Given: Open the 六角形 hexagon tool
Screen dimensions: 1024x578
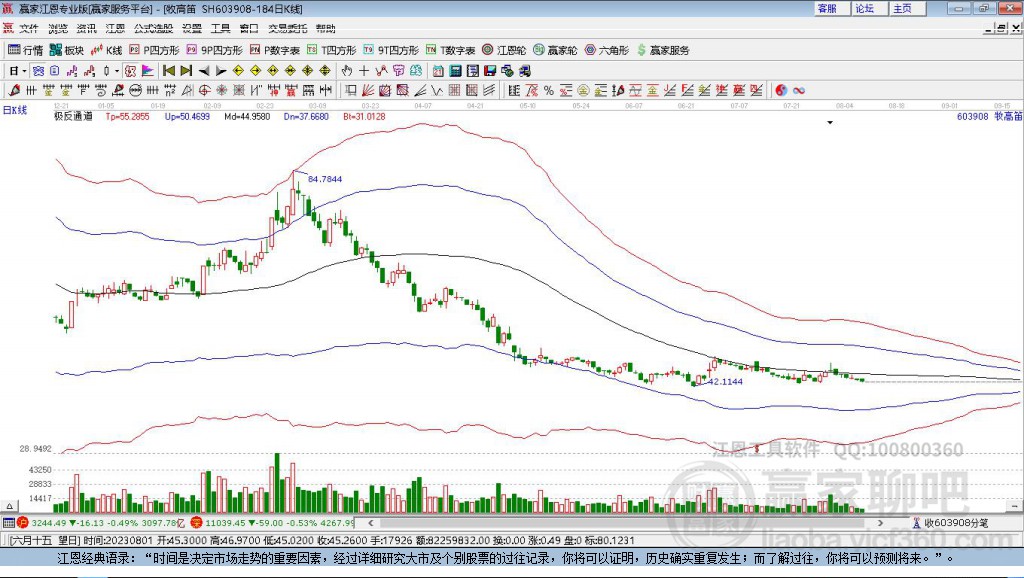Looking at the screenshot, I should pos(607,50).
